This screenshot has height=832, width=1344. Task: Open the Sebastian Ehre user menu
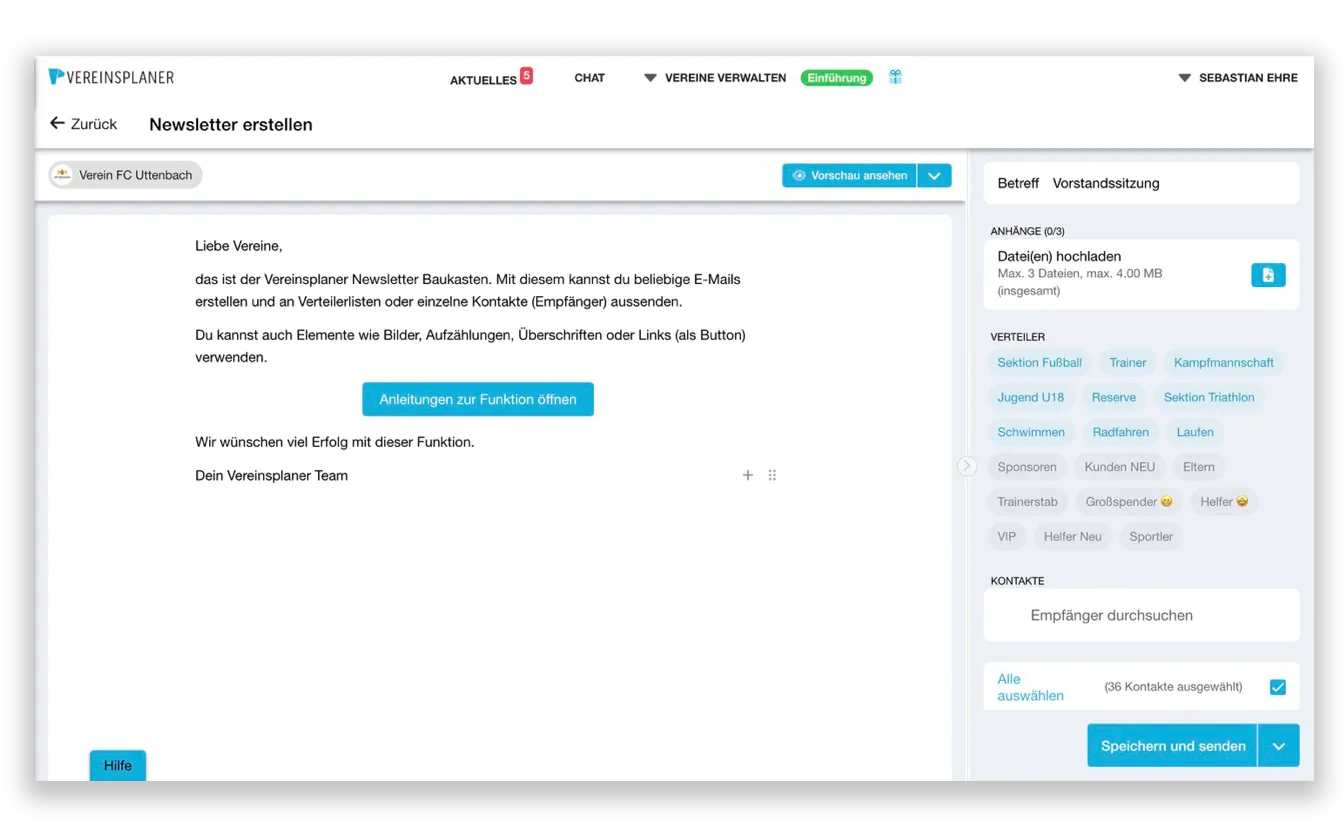coord(1238,77)
